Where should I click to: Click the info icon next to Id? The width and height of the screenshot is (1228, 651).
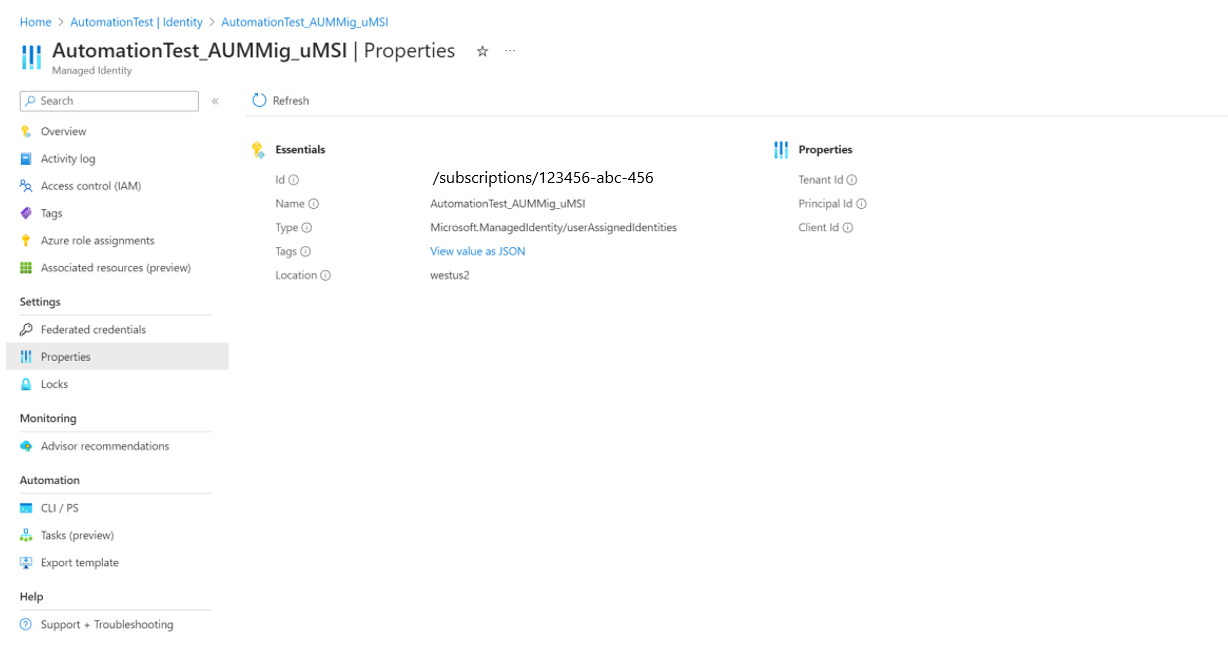[x=294, y=180]
